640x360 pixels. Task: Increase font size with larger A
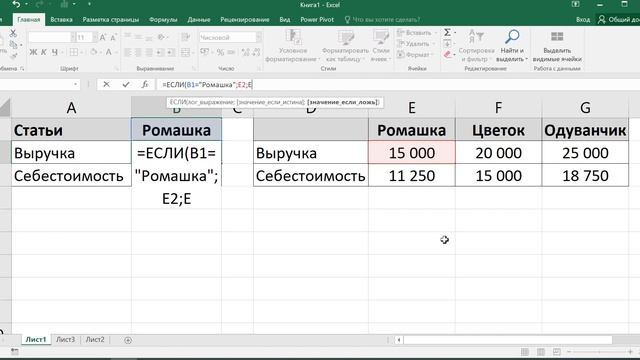pyautogui.click(x=103, y=38)
